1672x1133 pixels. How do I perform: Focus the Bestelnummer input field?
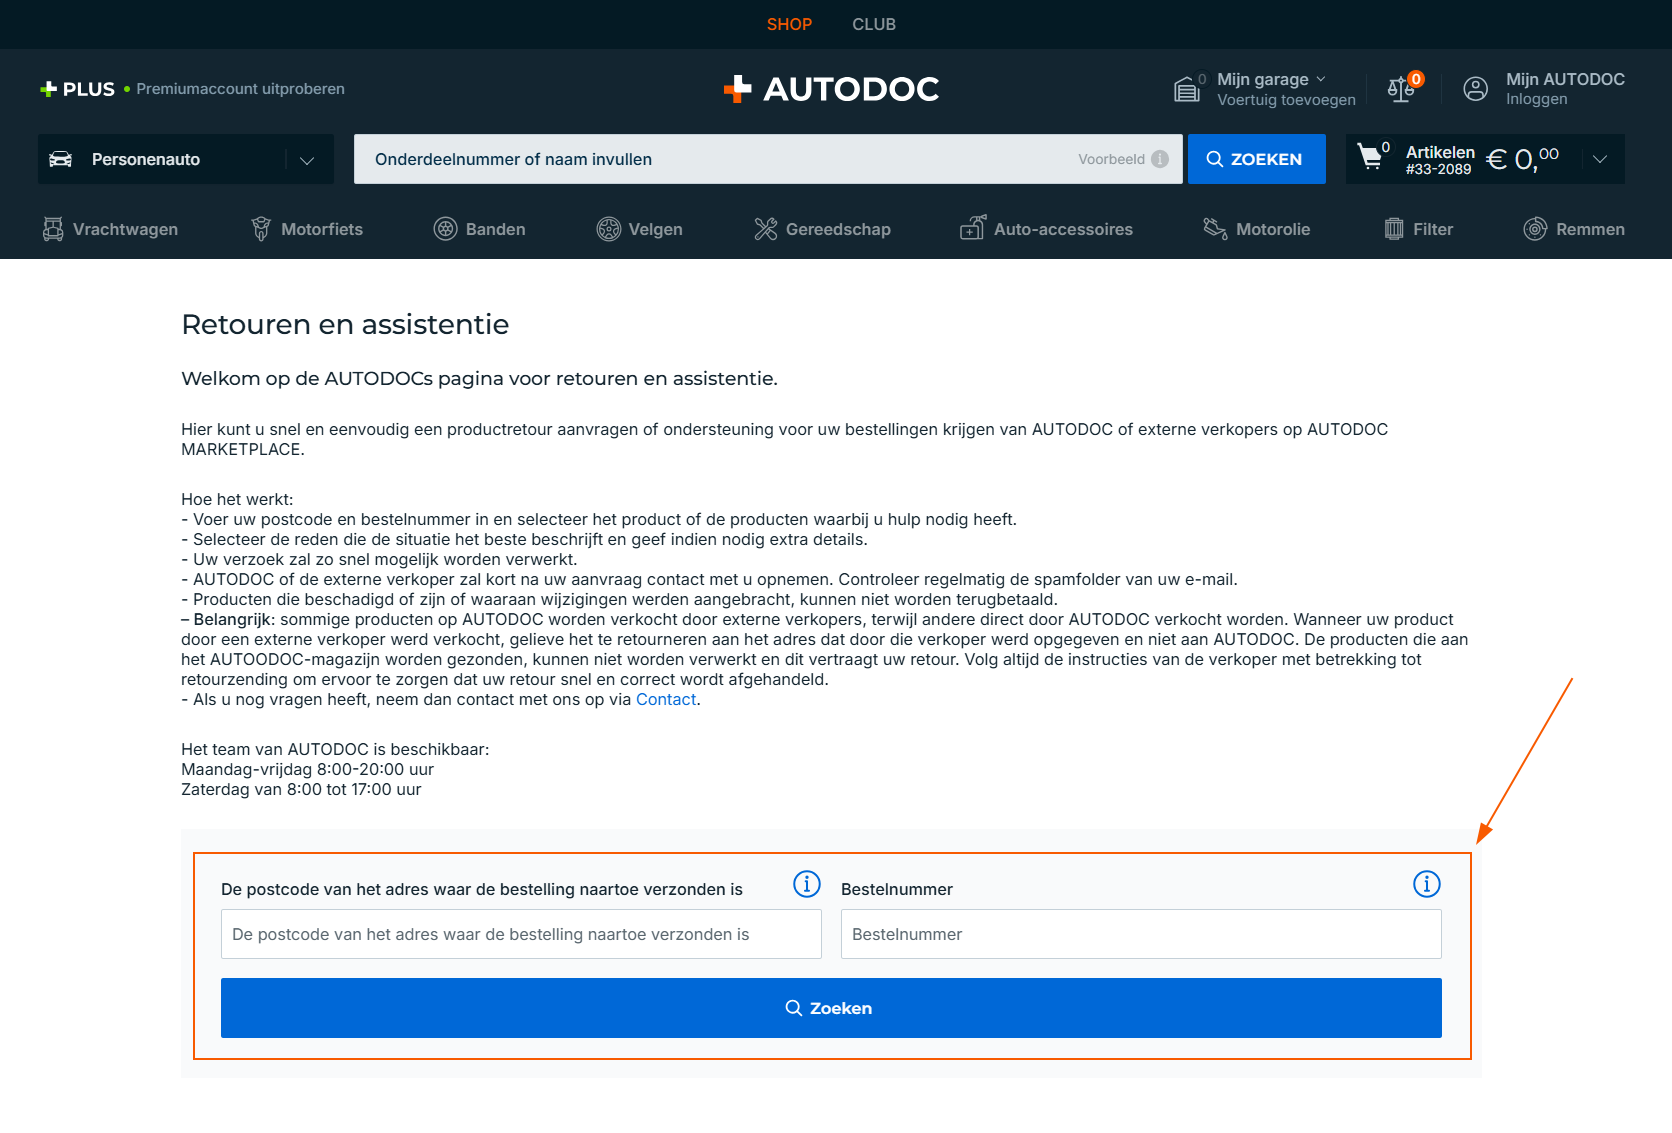pyautogui.click(x=1141, y=934)
